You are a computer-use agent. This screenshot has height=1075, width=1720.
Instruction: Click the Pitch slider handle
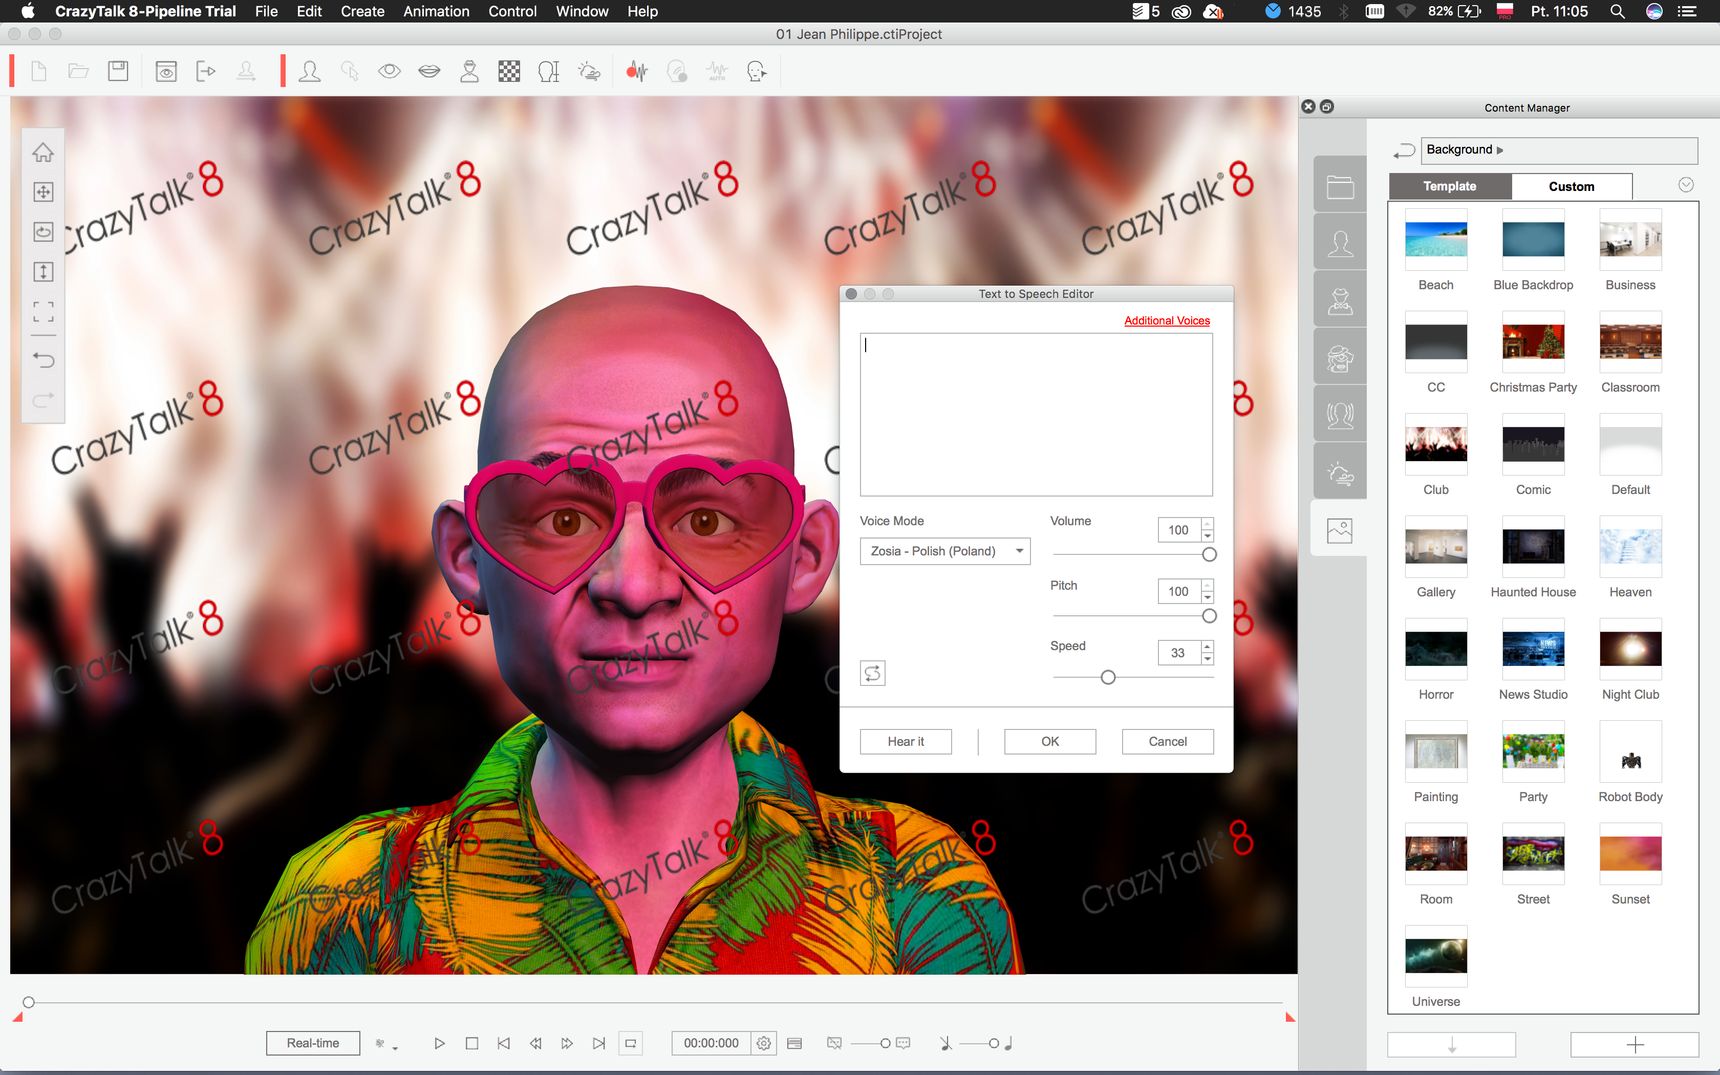(1209, 616)
